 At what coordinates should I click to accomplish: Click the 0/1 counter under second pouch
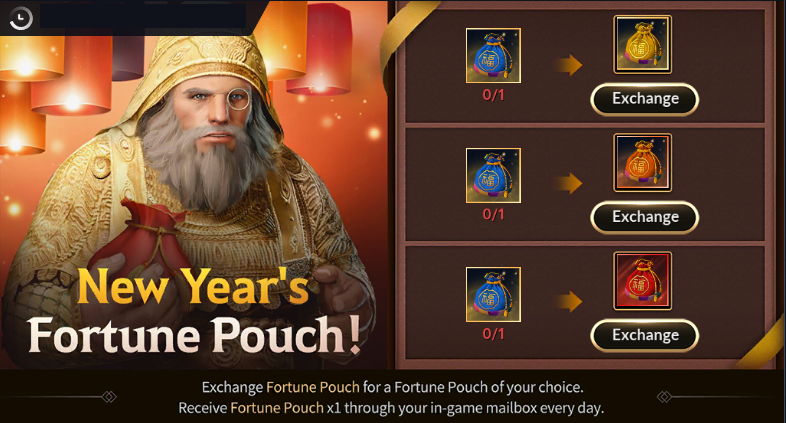[493, 215]
